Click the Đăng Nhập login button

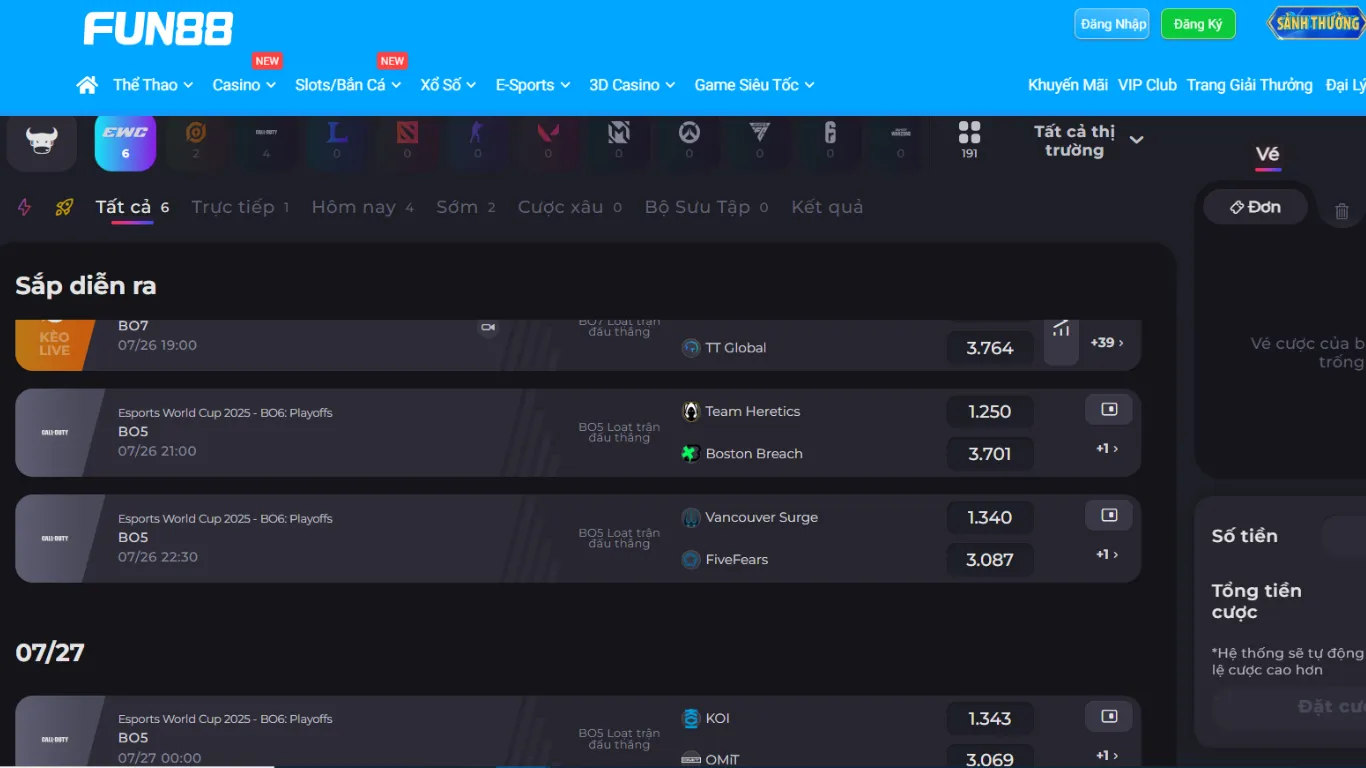coord(1111,24)
